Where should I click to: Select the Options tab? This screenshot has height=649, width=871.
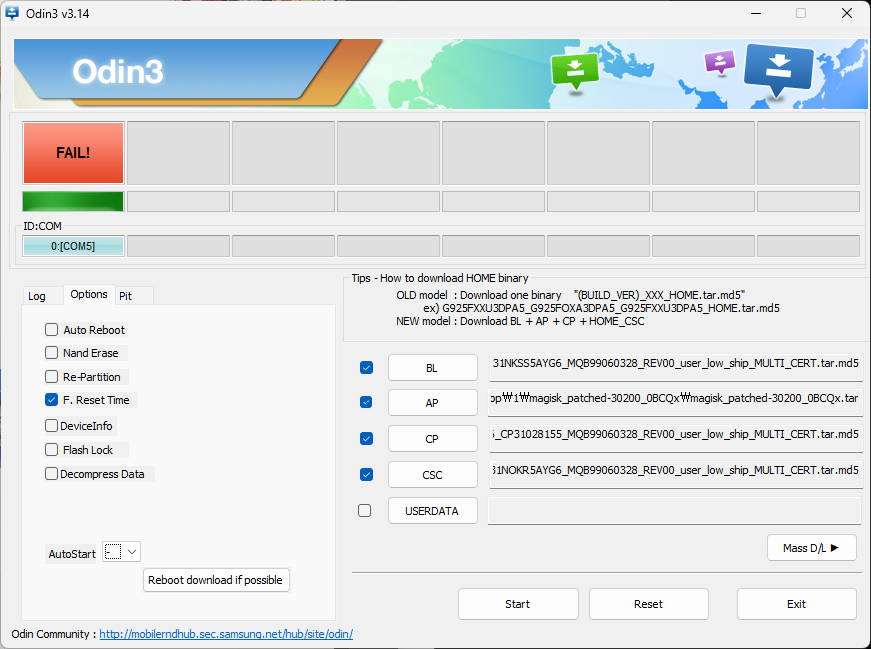[x=89, y=294]
